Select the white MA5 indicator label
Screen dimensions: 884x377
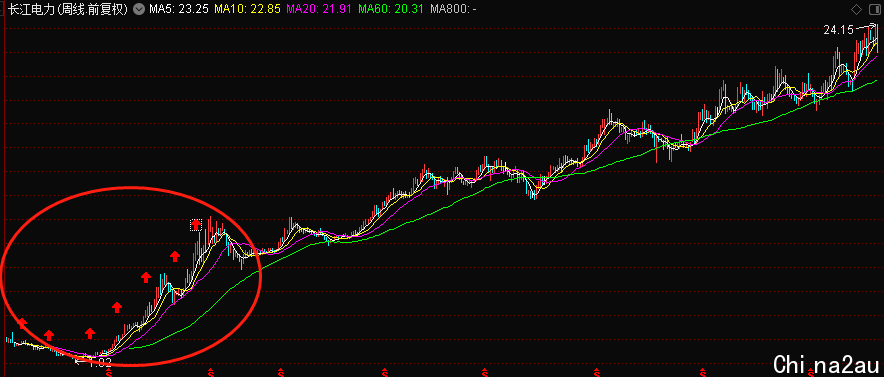[x=179, y=10]
